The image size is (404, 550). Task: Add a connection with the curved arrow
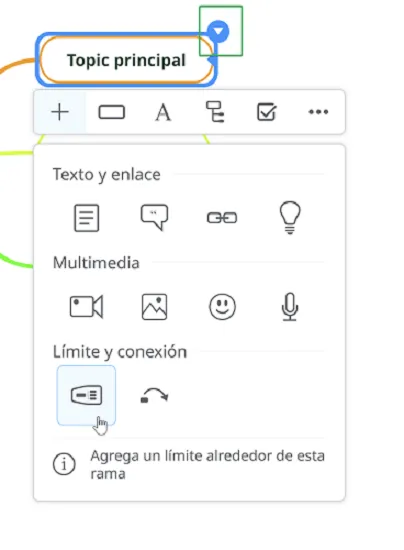pos(154,395)
